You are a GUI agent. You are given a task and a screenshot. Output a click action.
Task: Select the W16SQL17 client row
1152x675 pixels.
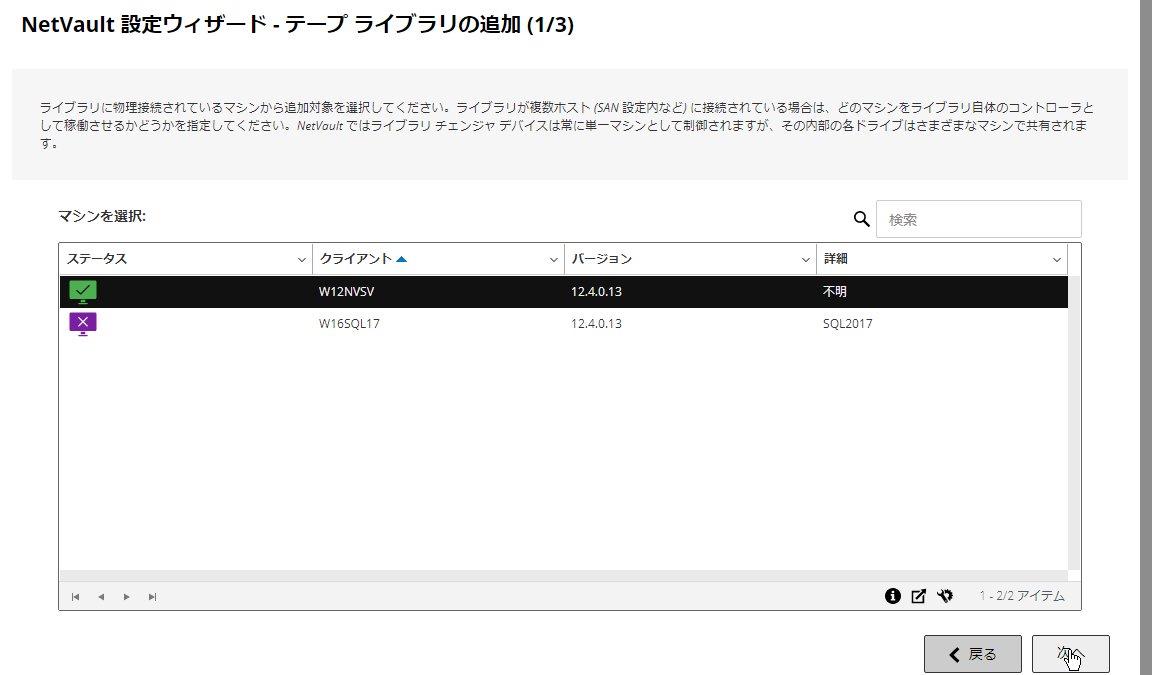pos(564,324)
